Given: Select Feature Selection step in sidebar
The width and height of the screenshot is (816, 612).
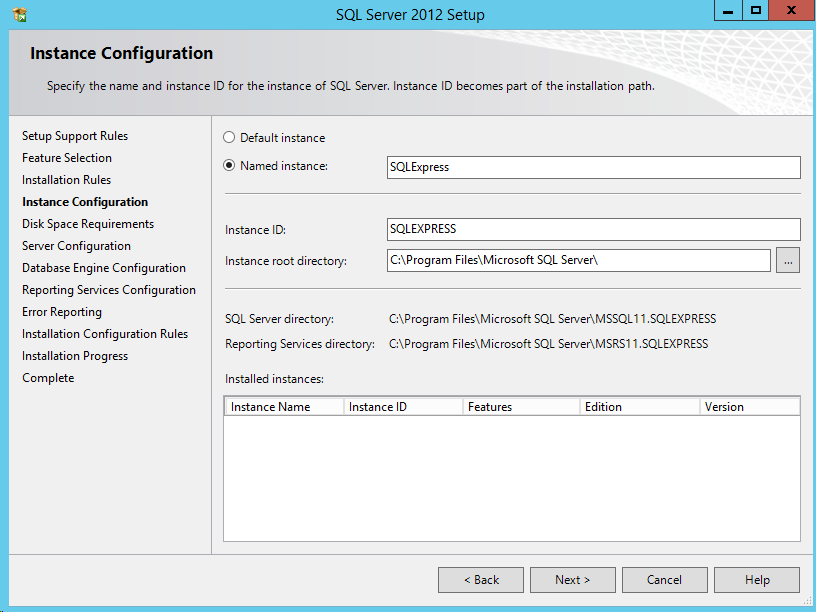Looking at the screenshot, I should point(67,158).
